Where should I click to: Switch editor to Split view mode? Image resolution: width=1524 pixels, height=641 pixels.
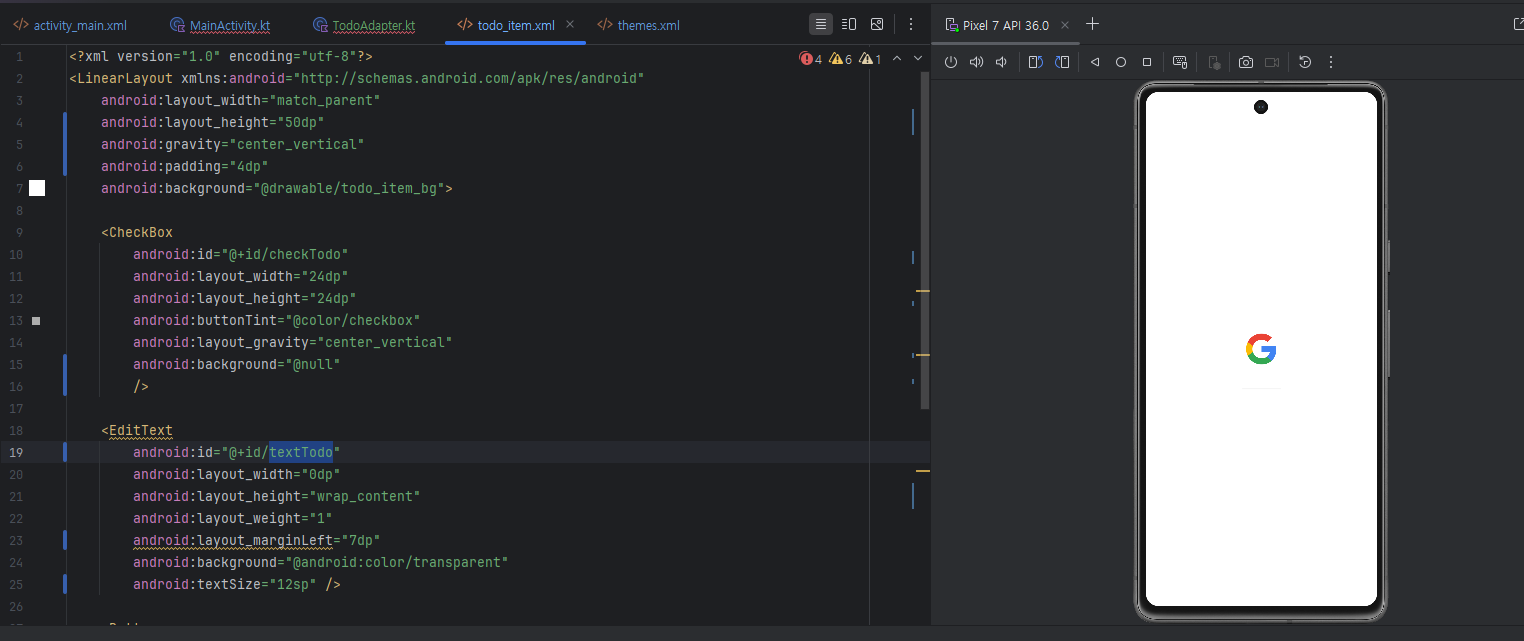849,24
